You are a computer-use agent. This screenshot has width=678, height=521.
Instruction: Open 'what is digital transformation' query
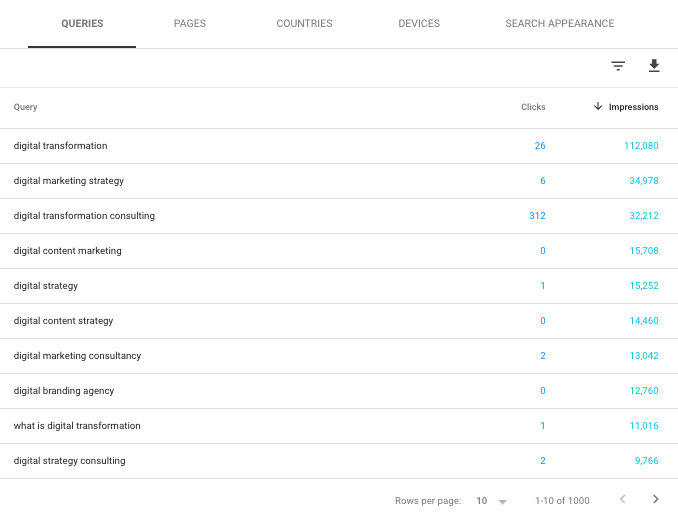click(77, 426)
